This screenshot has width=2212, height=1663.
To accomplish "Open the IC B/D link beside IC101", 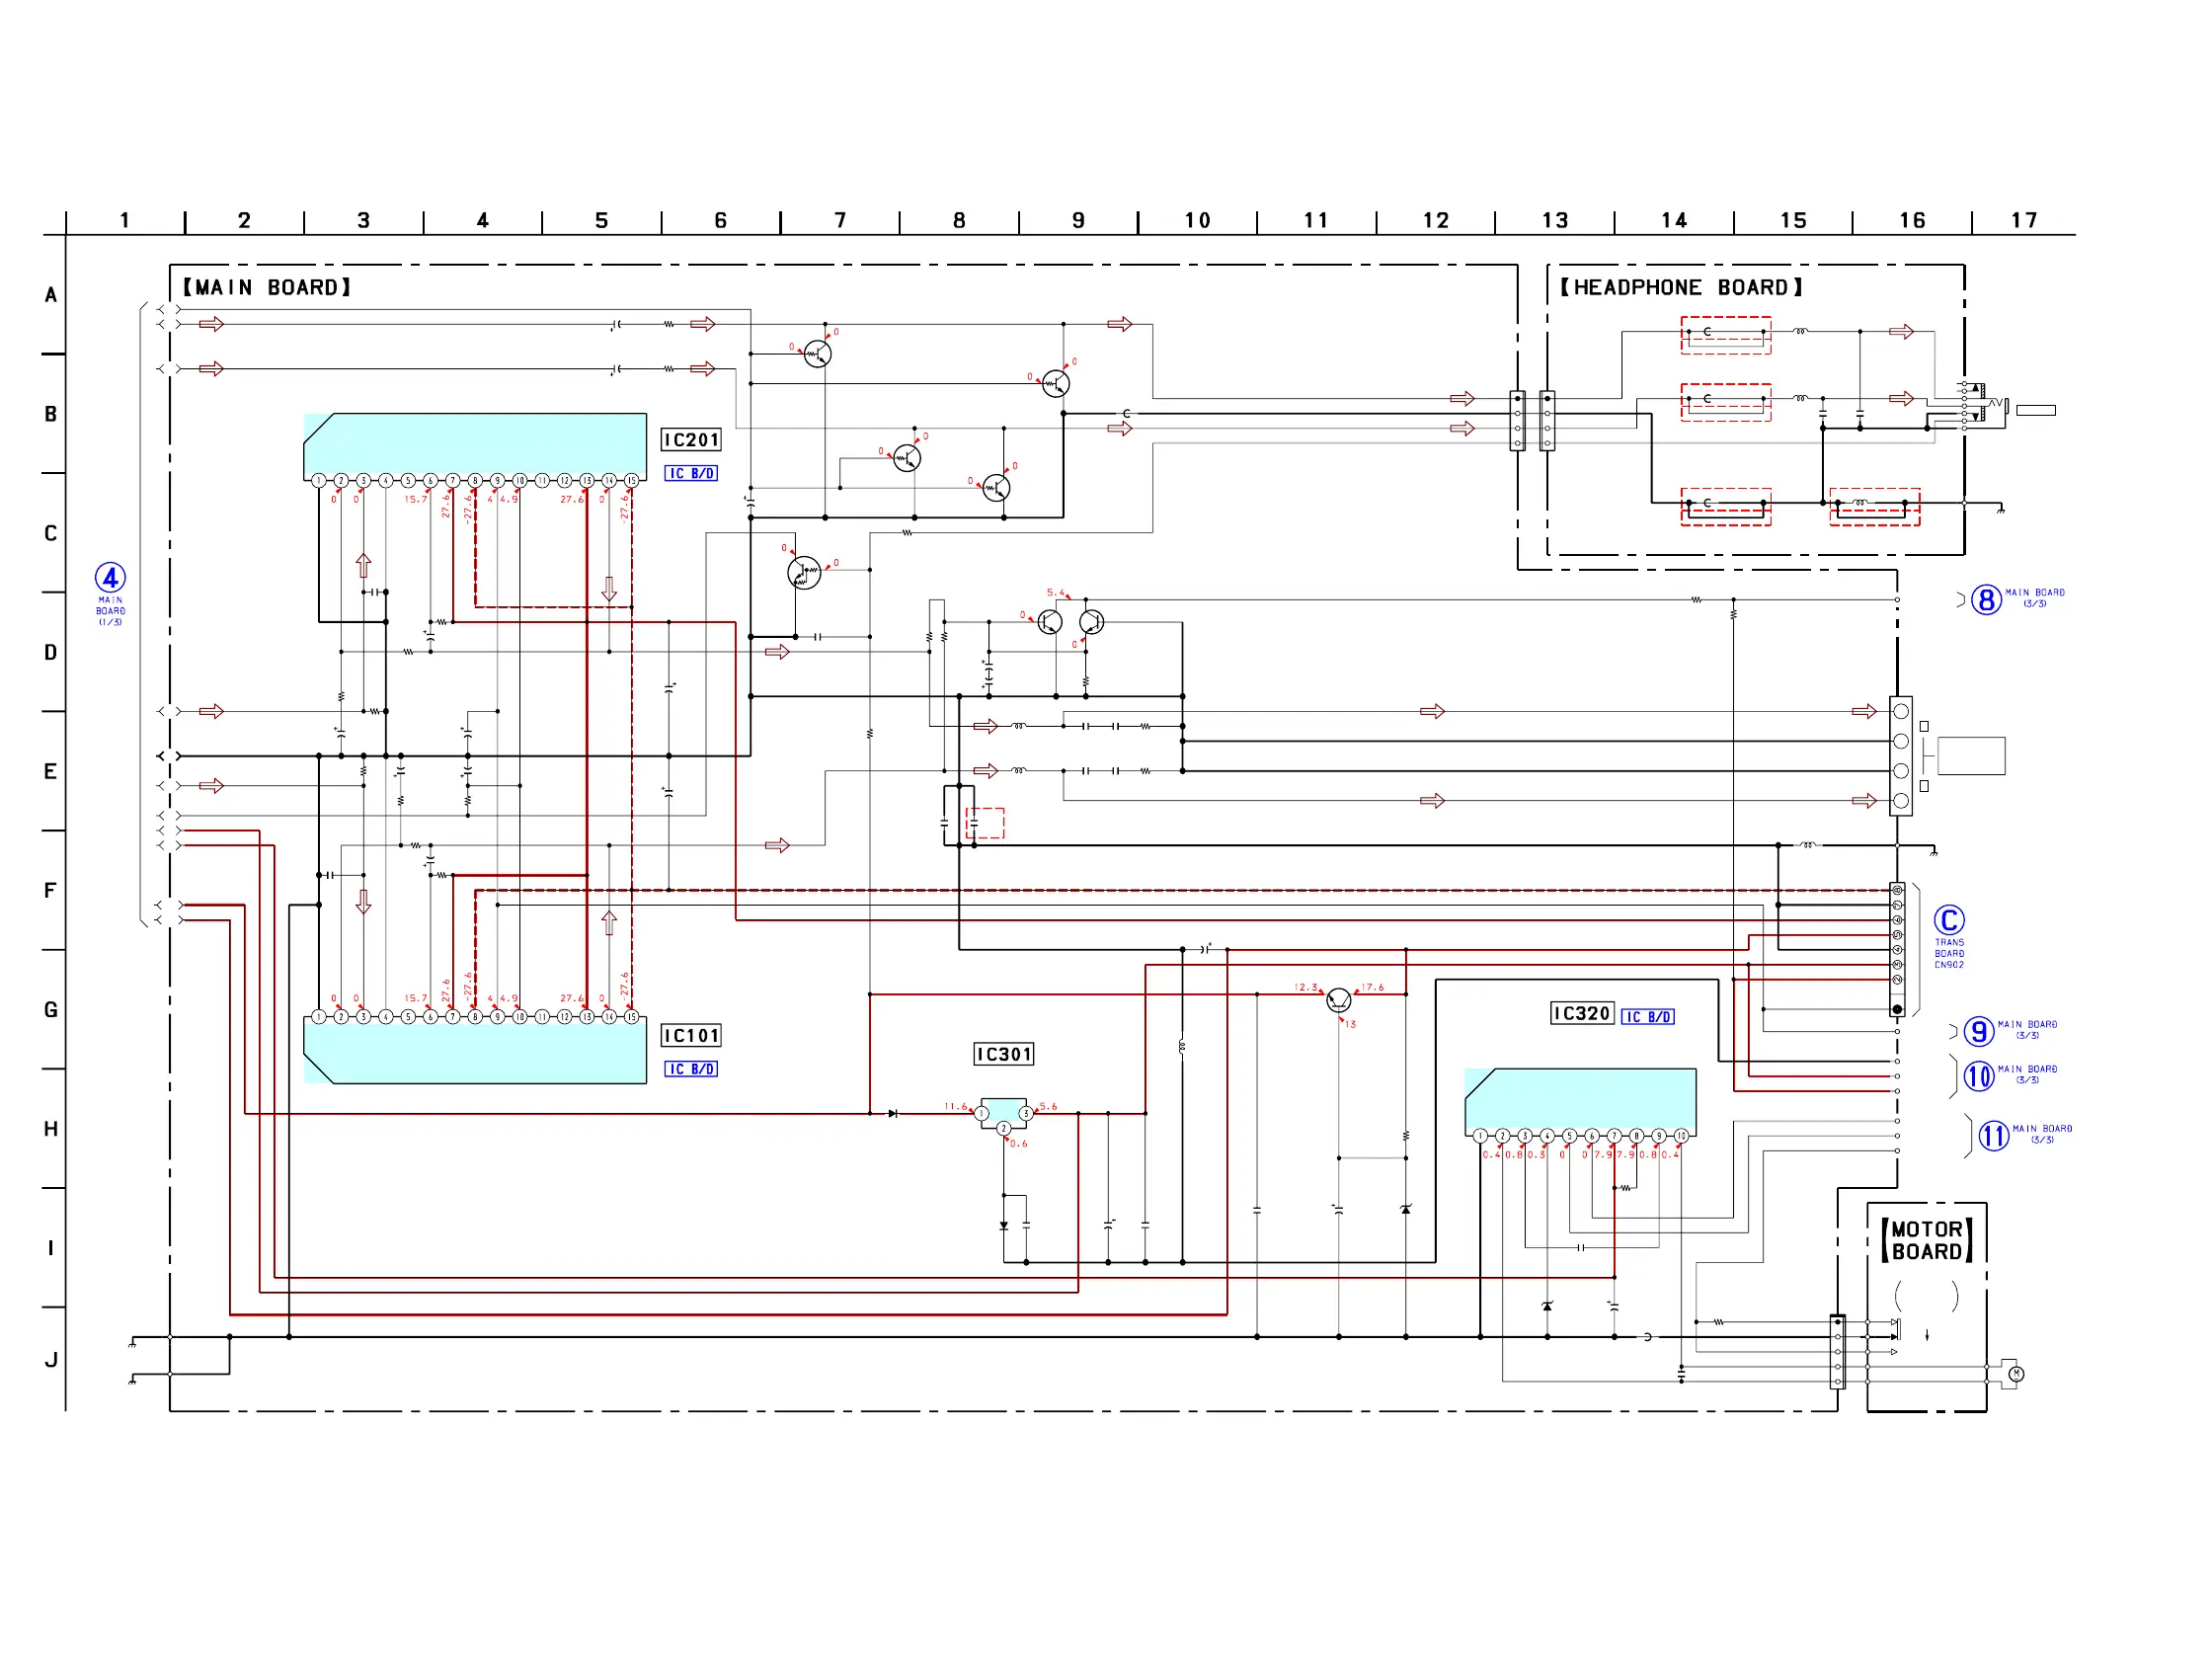I will 690,1069.
